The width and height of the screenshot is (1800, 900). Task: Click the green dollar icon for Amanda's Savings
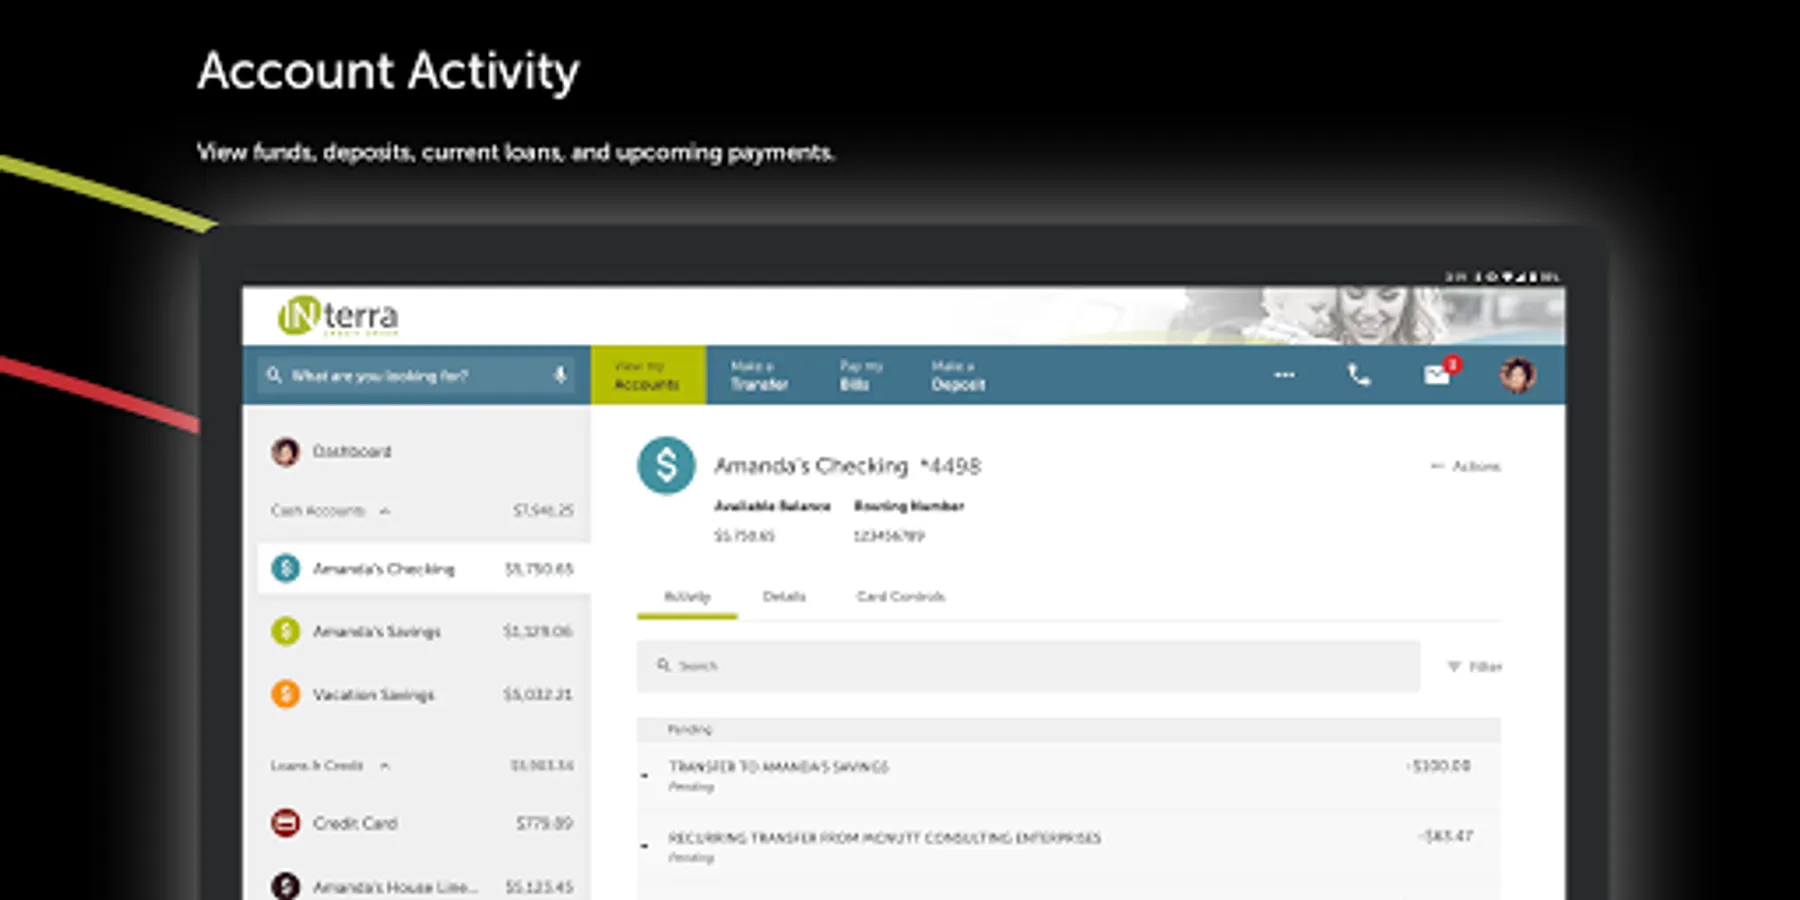pos(286,631)
